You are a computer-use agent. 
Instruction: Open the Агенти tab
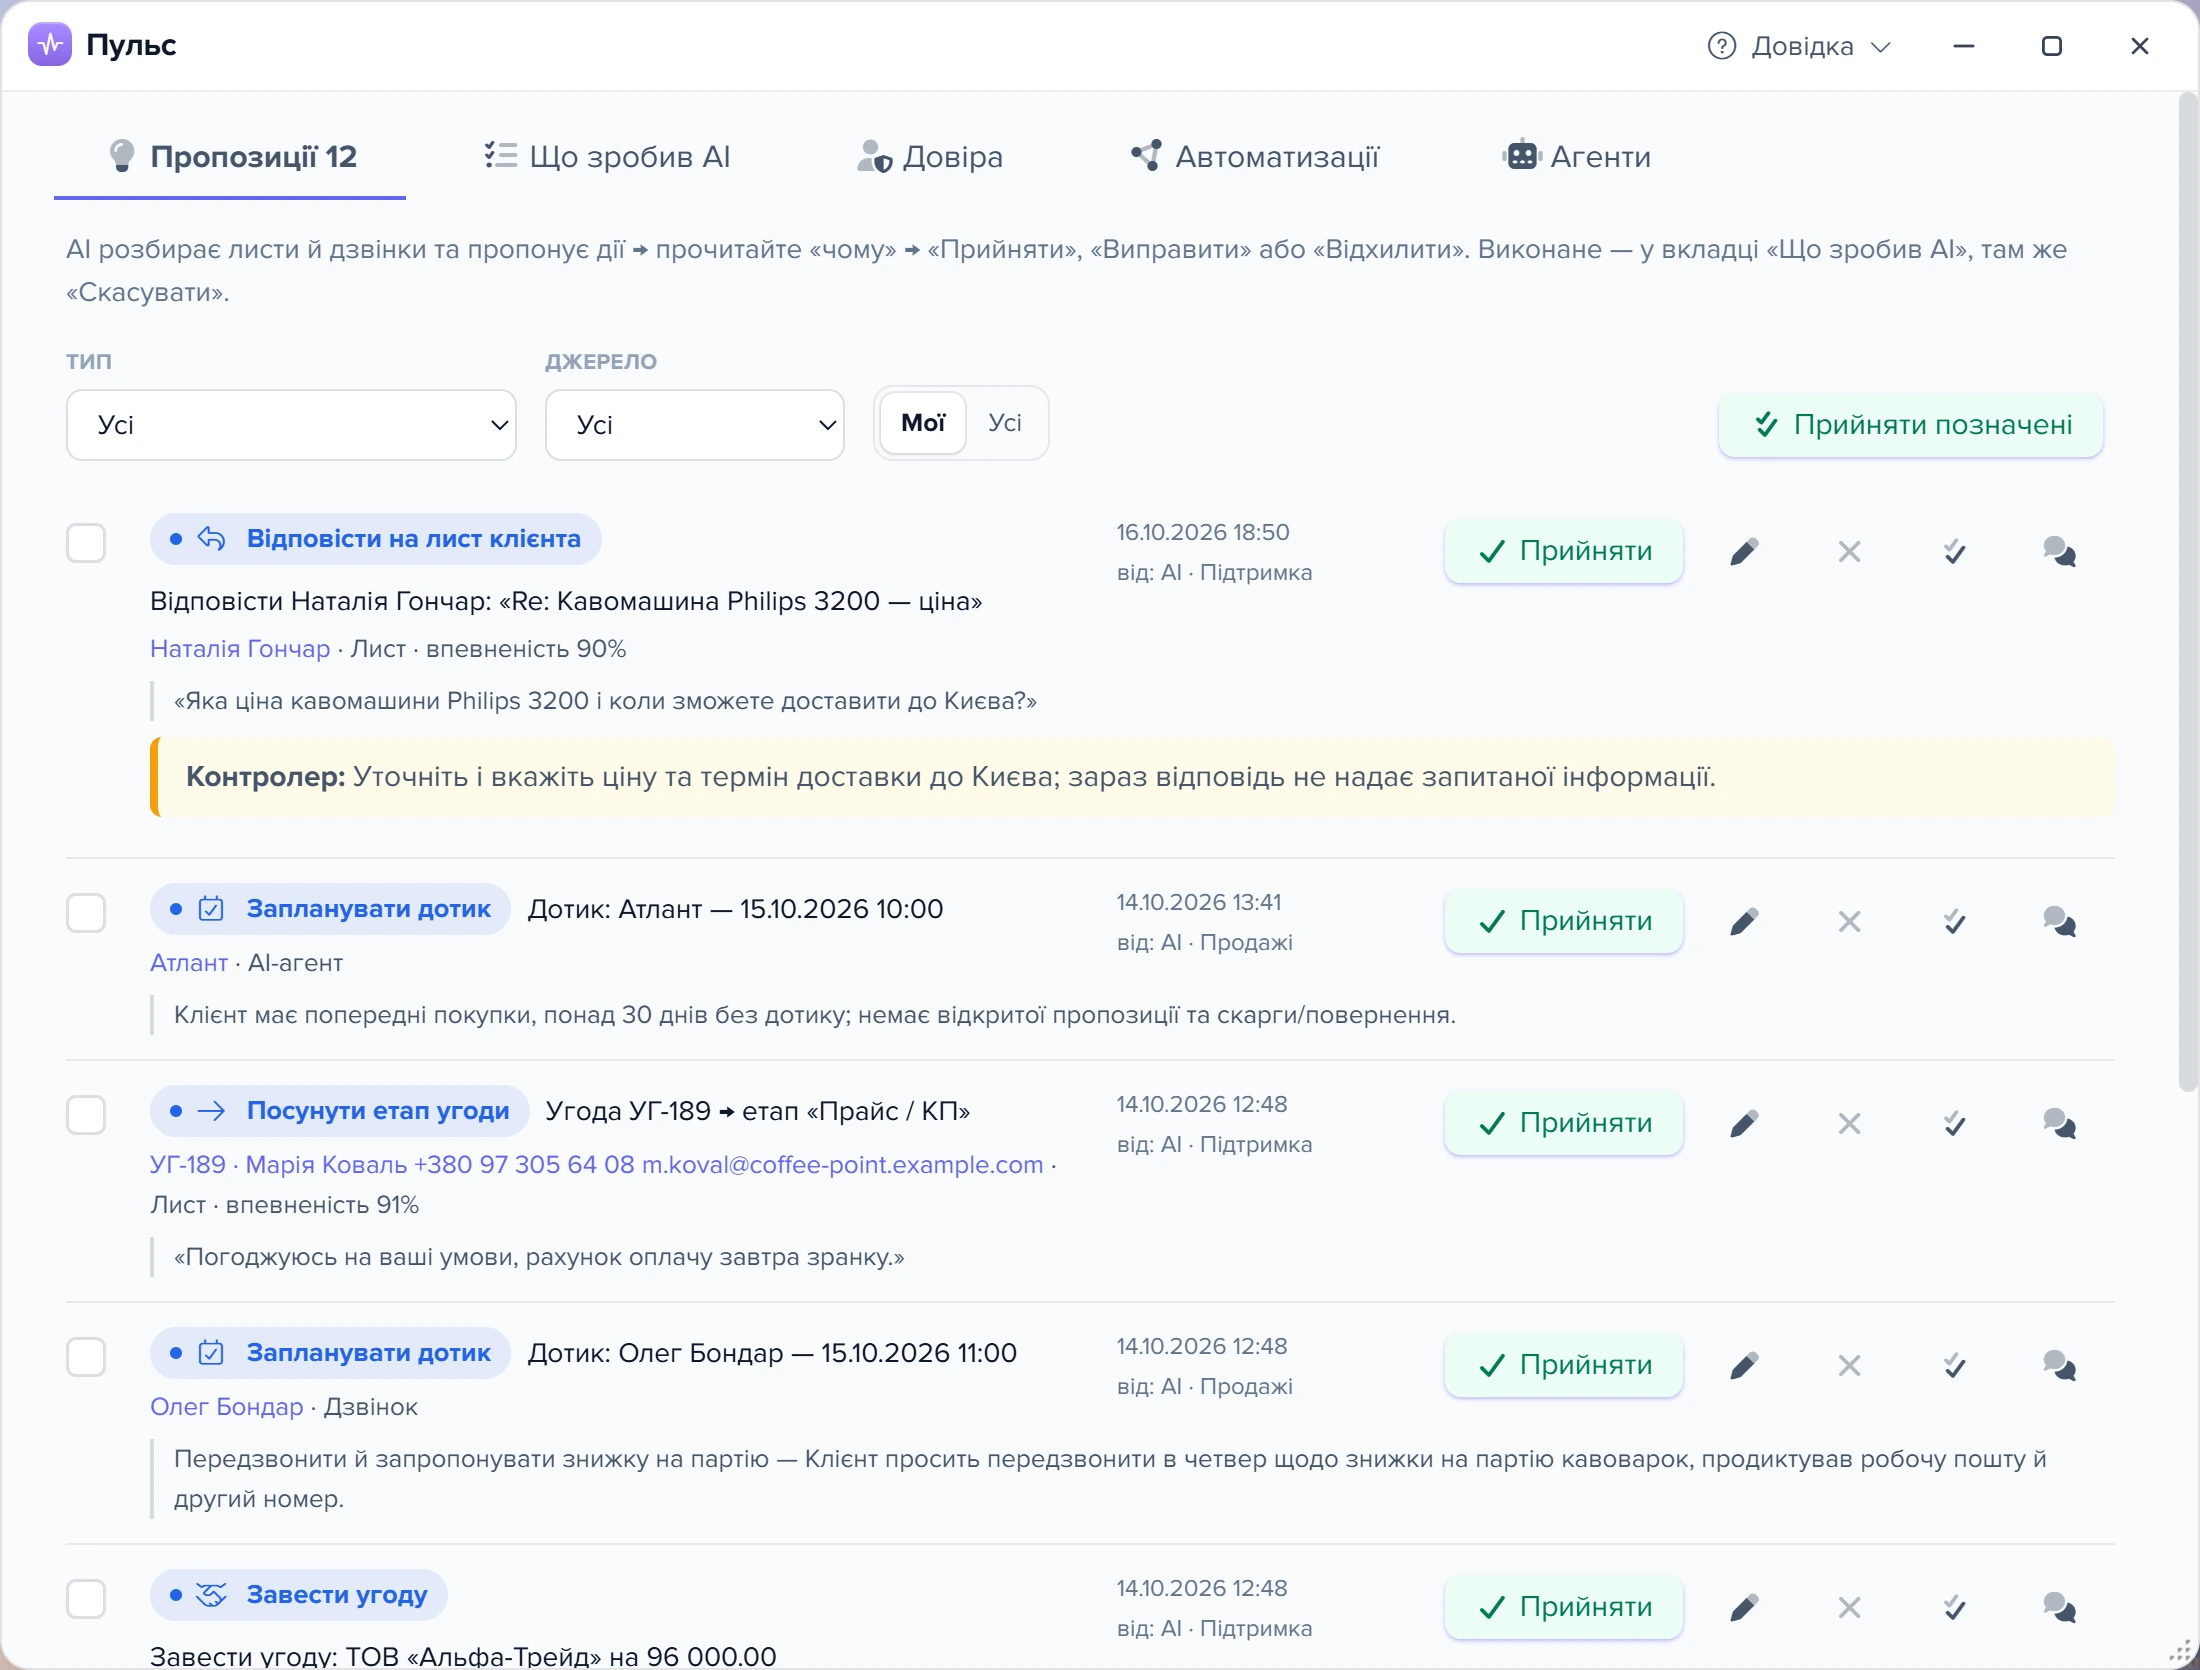[1576, 157]
